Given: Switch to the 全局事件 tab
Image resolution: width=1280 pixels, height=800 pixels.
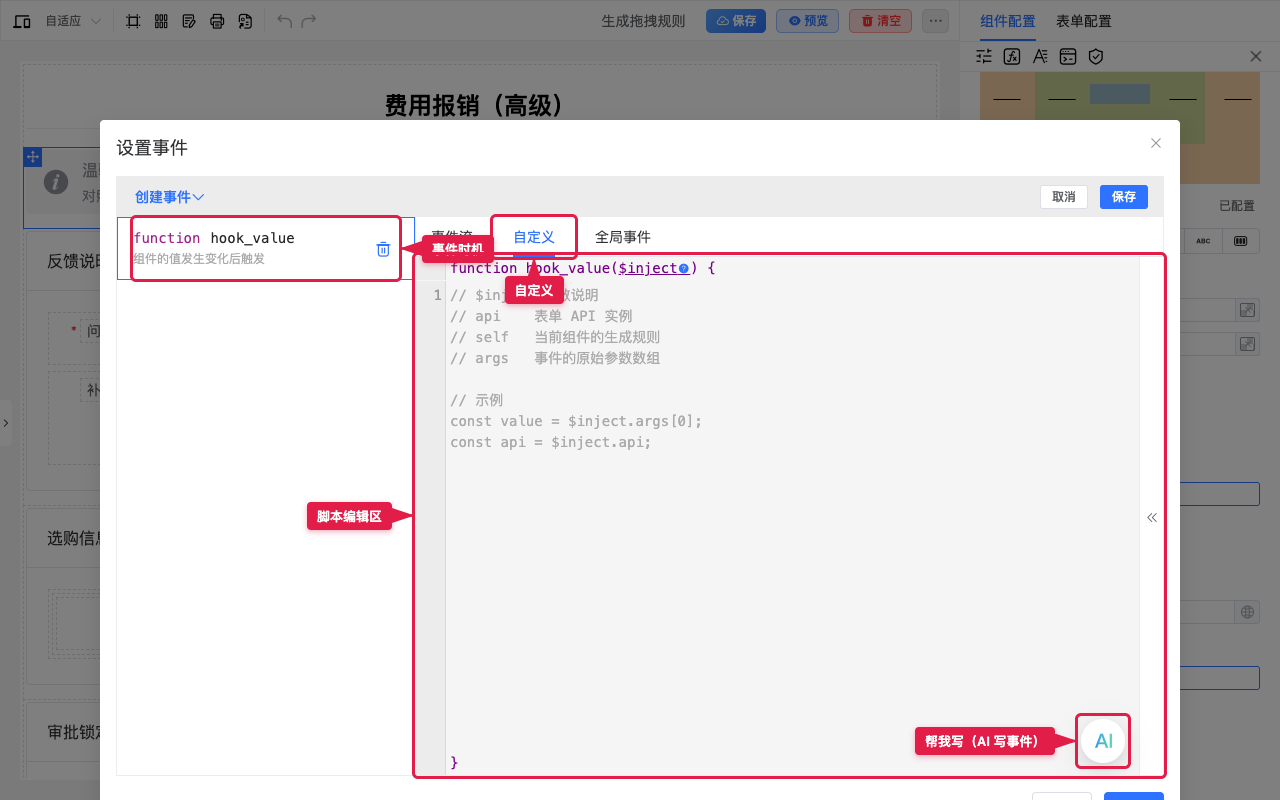Looking at the screenshot, I should coord(623,237).
